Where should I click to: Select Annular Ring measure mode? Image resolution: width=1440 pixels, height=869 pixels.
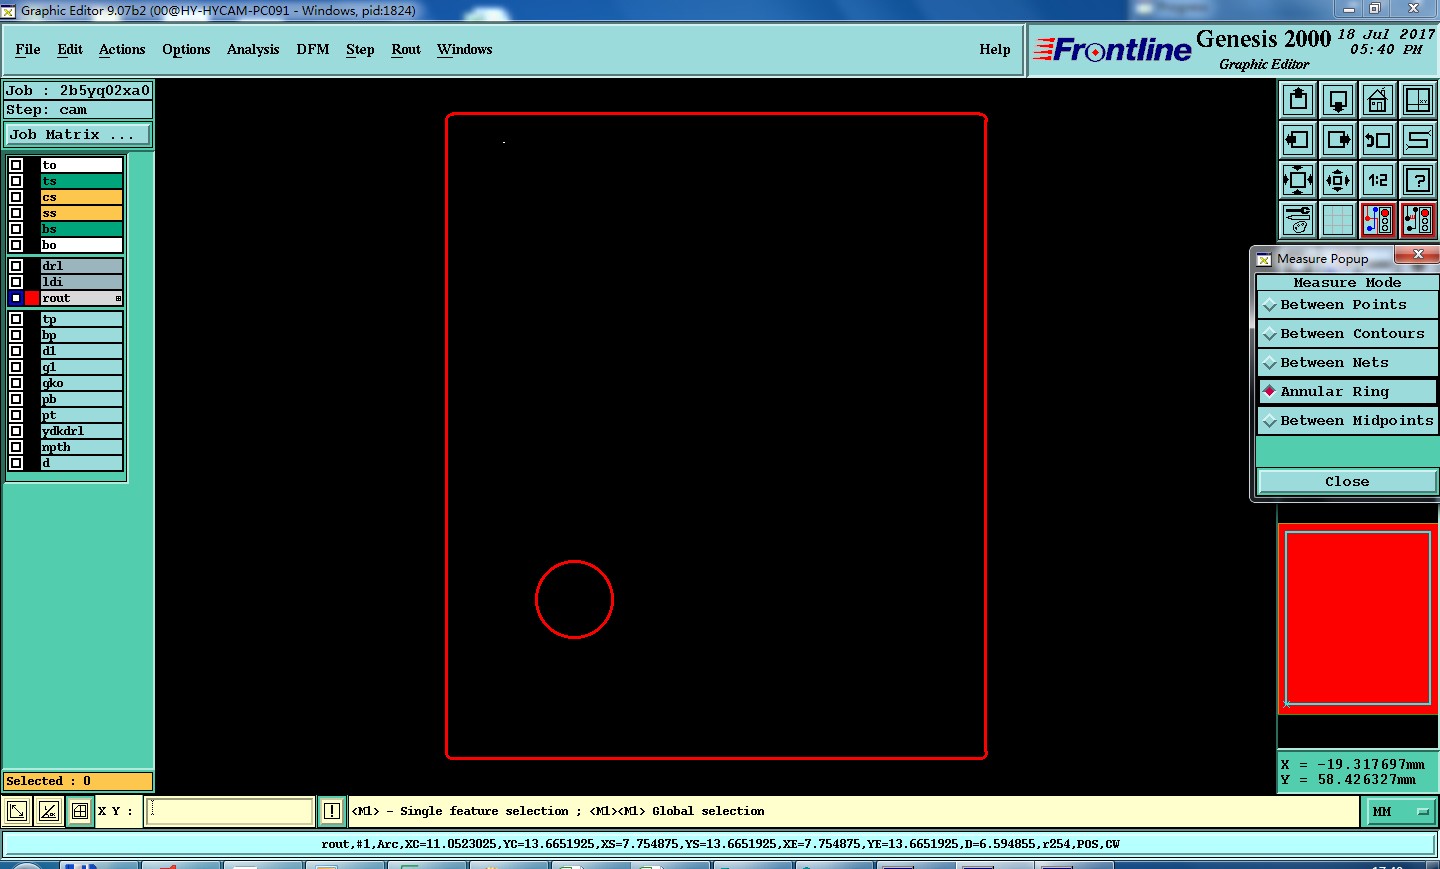[x=1347, y=392]
